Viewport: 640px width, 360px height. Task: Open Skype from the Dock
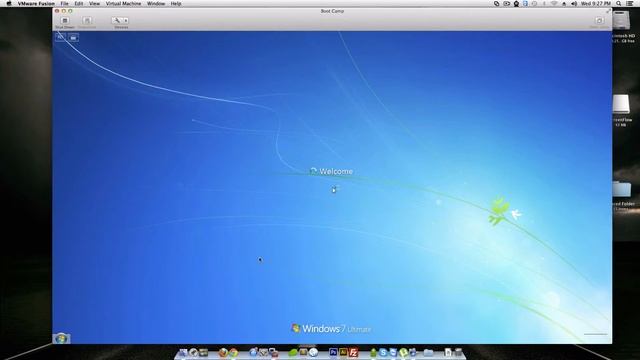tap(383, 352)
